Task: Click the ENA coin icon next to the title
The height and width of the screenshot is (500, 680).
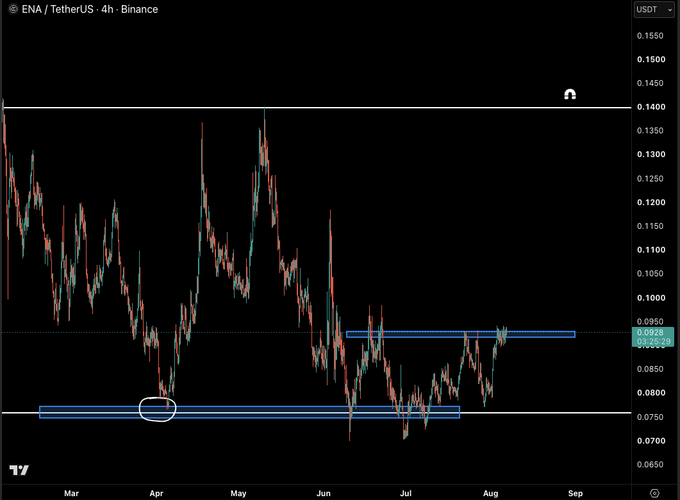Action: [x=13, y=9]
